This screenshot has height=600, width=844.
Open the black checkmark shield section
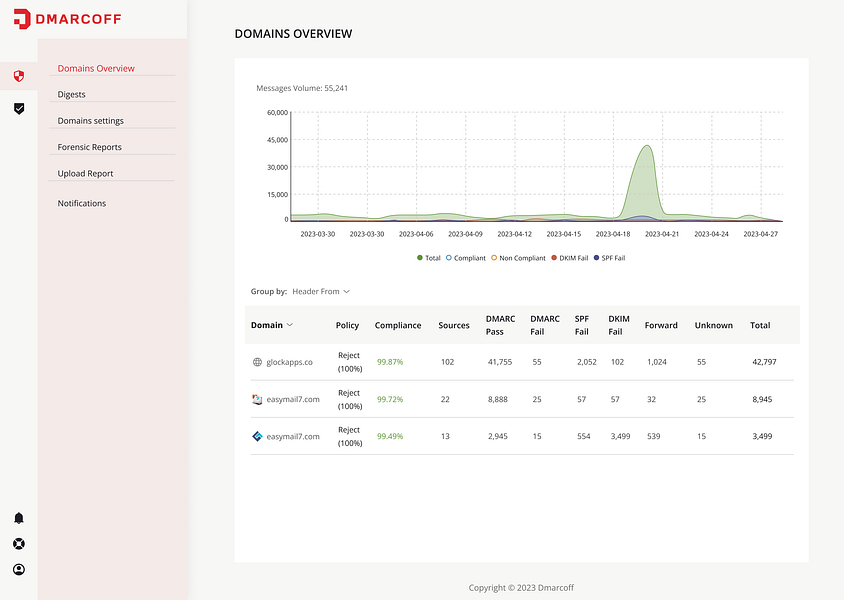click(18, 108)
